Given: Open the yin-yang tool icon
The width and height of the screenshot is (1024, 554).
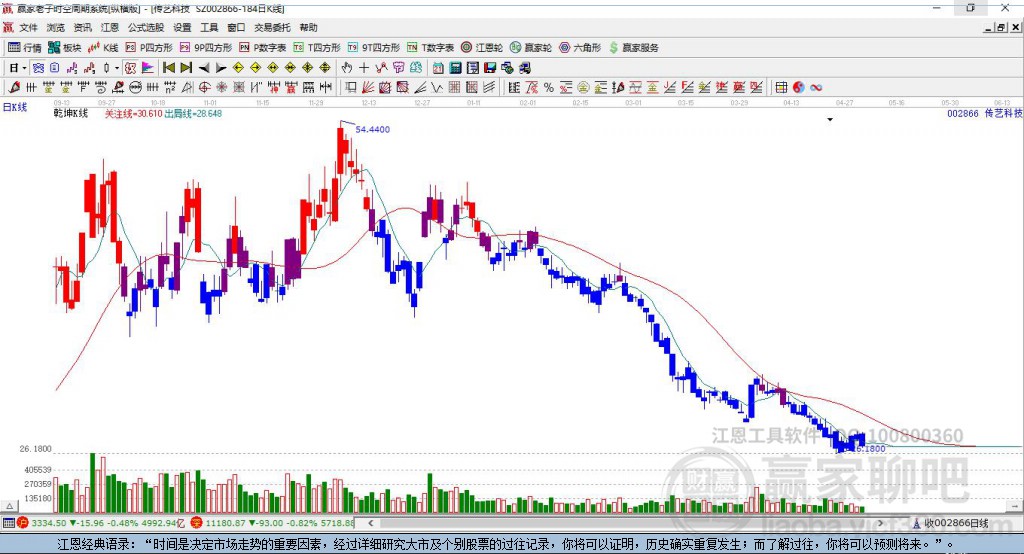Looking at the screenshot, I should click(799, 88).
